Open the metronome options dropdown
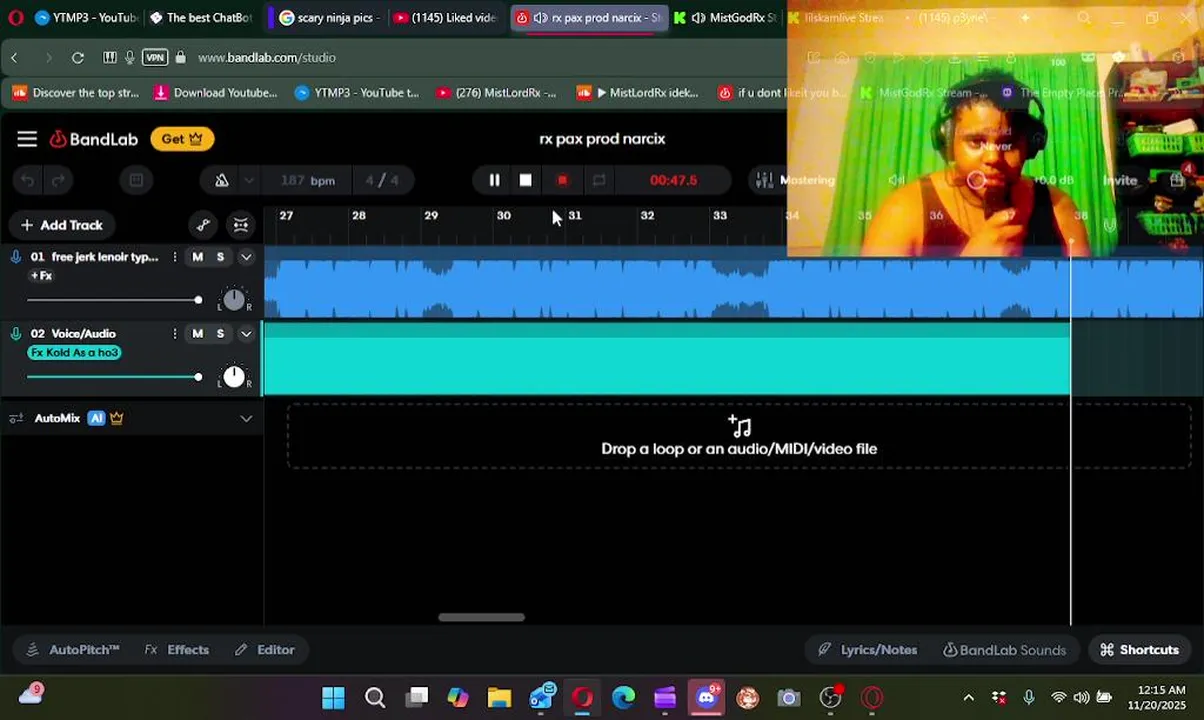This screenshot has height=720, width=1204. pos(249,180)
